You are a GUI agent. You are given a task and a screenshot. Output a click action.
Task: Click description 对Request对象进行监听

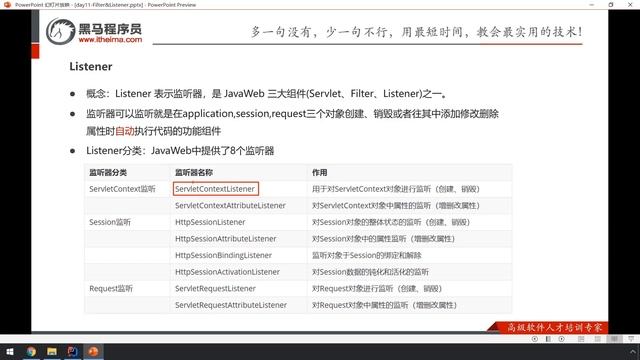point(377,289)
